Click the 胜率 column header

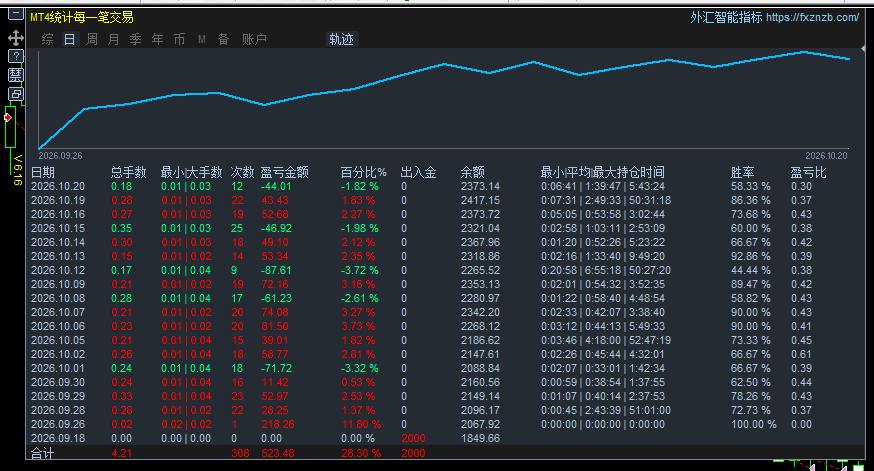(x=742, y=172)
